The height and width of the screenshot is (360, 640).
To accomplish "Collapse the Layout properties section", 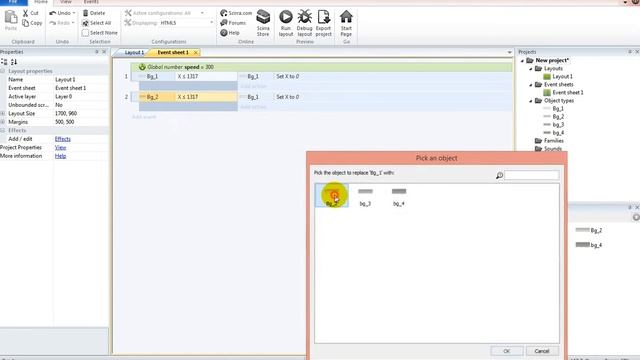I will (3, 71).
